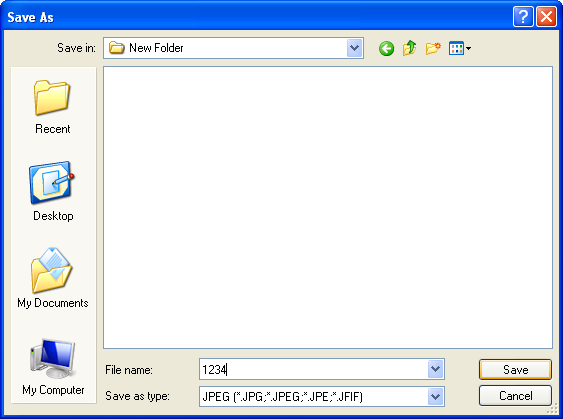Open My Documents shortcut

click(x=52, y=278)
